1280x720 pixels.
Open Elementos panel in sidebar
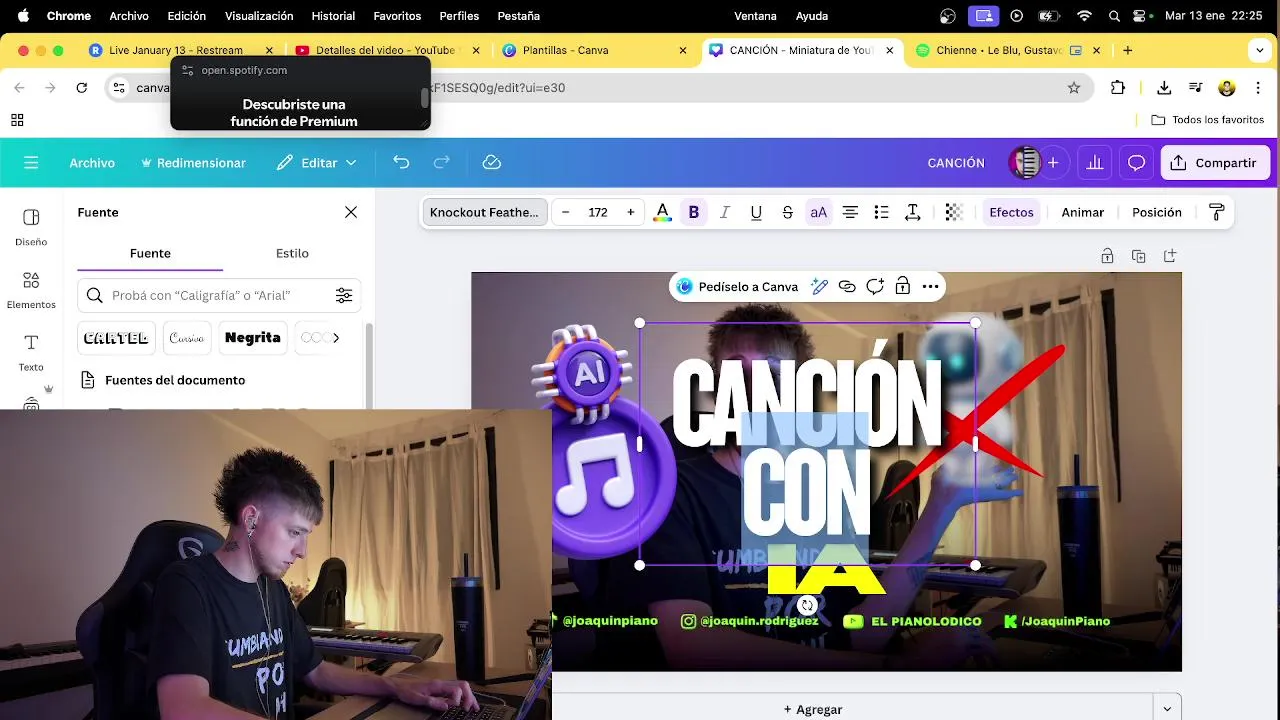click(x=31, y=290)
